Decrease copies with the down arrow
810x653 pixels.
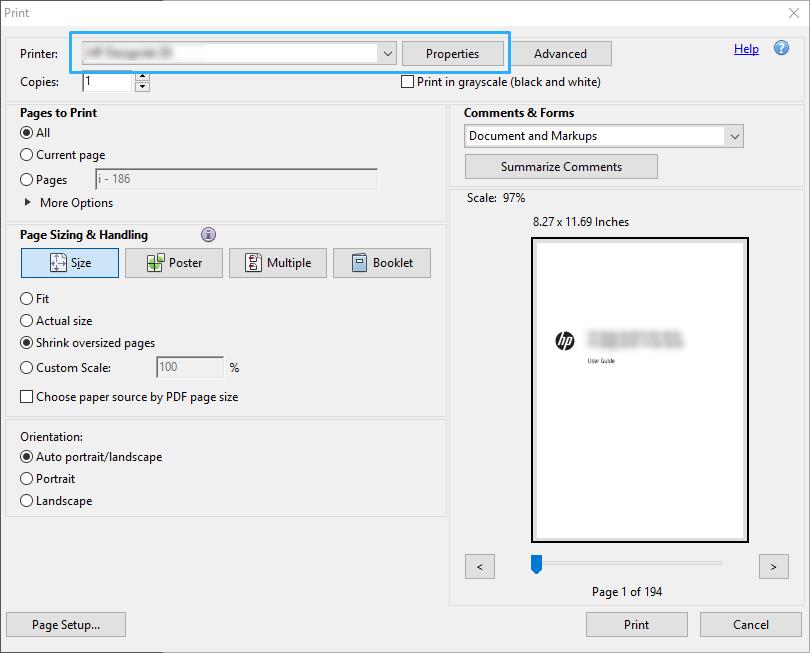click(x=142, y=87)
